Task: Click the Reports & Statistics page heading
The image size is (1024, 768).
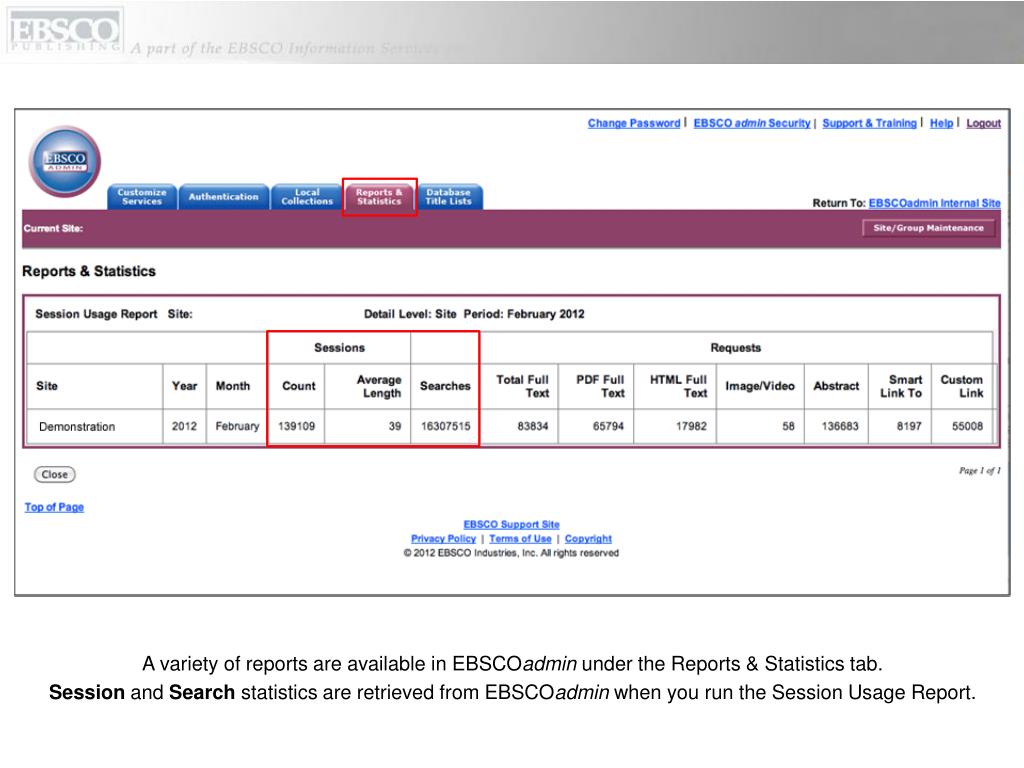Action: click(x=89, y=272)
